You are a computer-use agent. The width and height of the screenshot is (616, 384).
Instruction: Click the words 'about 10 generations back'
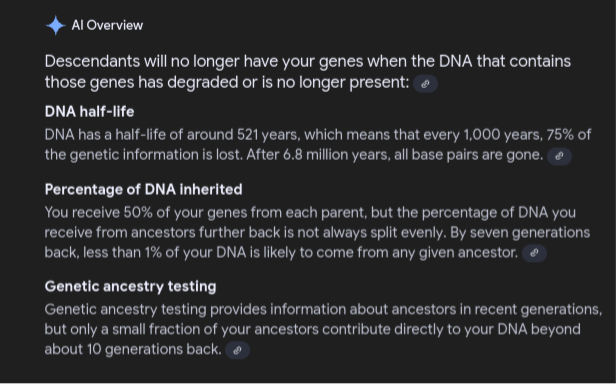pos(133,349)
